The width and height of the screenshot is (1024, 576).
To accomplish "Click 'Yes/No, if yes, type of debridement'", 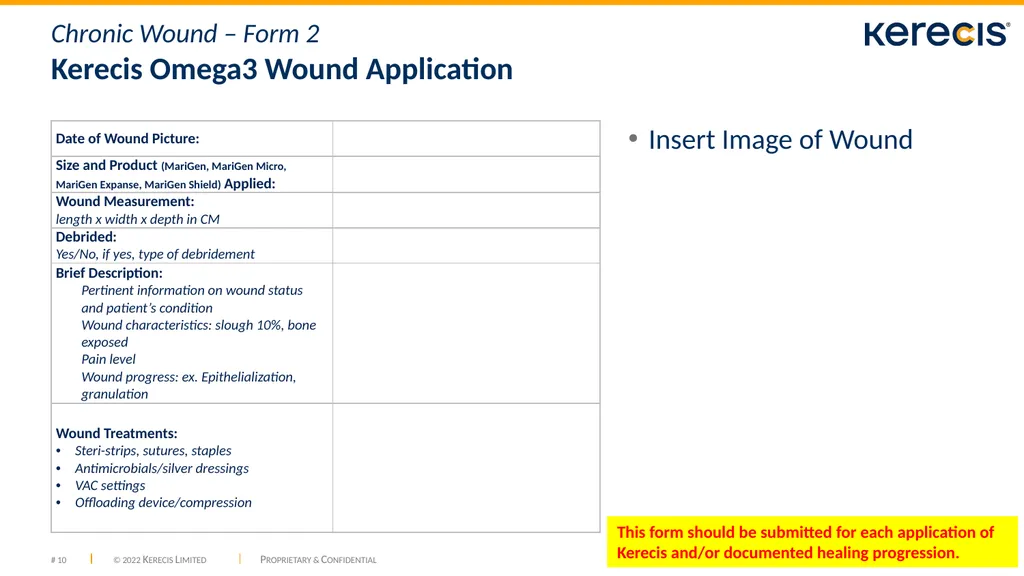I will [x=155, y=254].
